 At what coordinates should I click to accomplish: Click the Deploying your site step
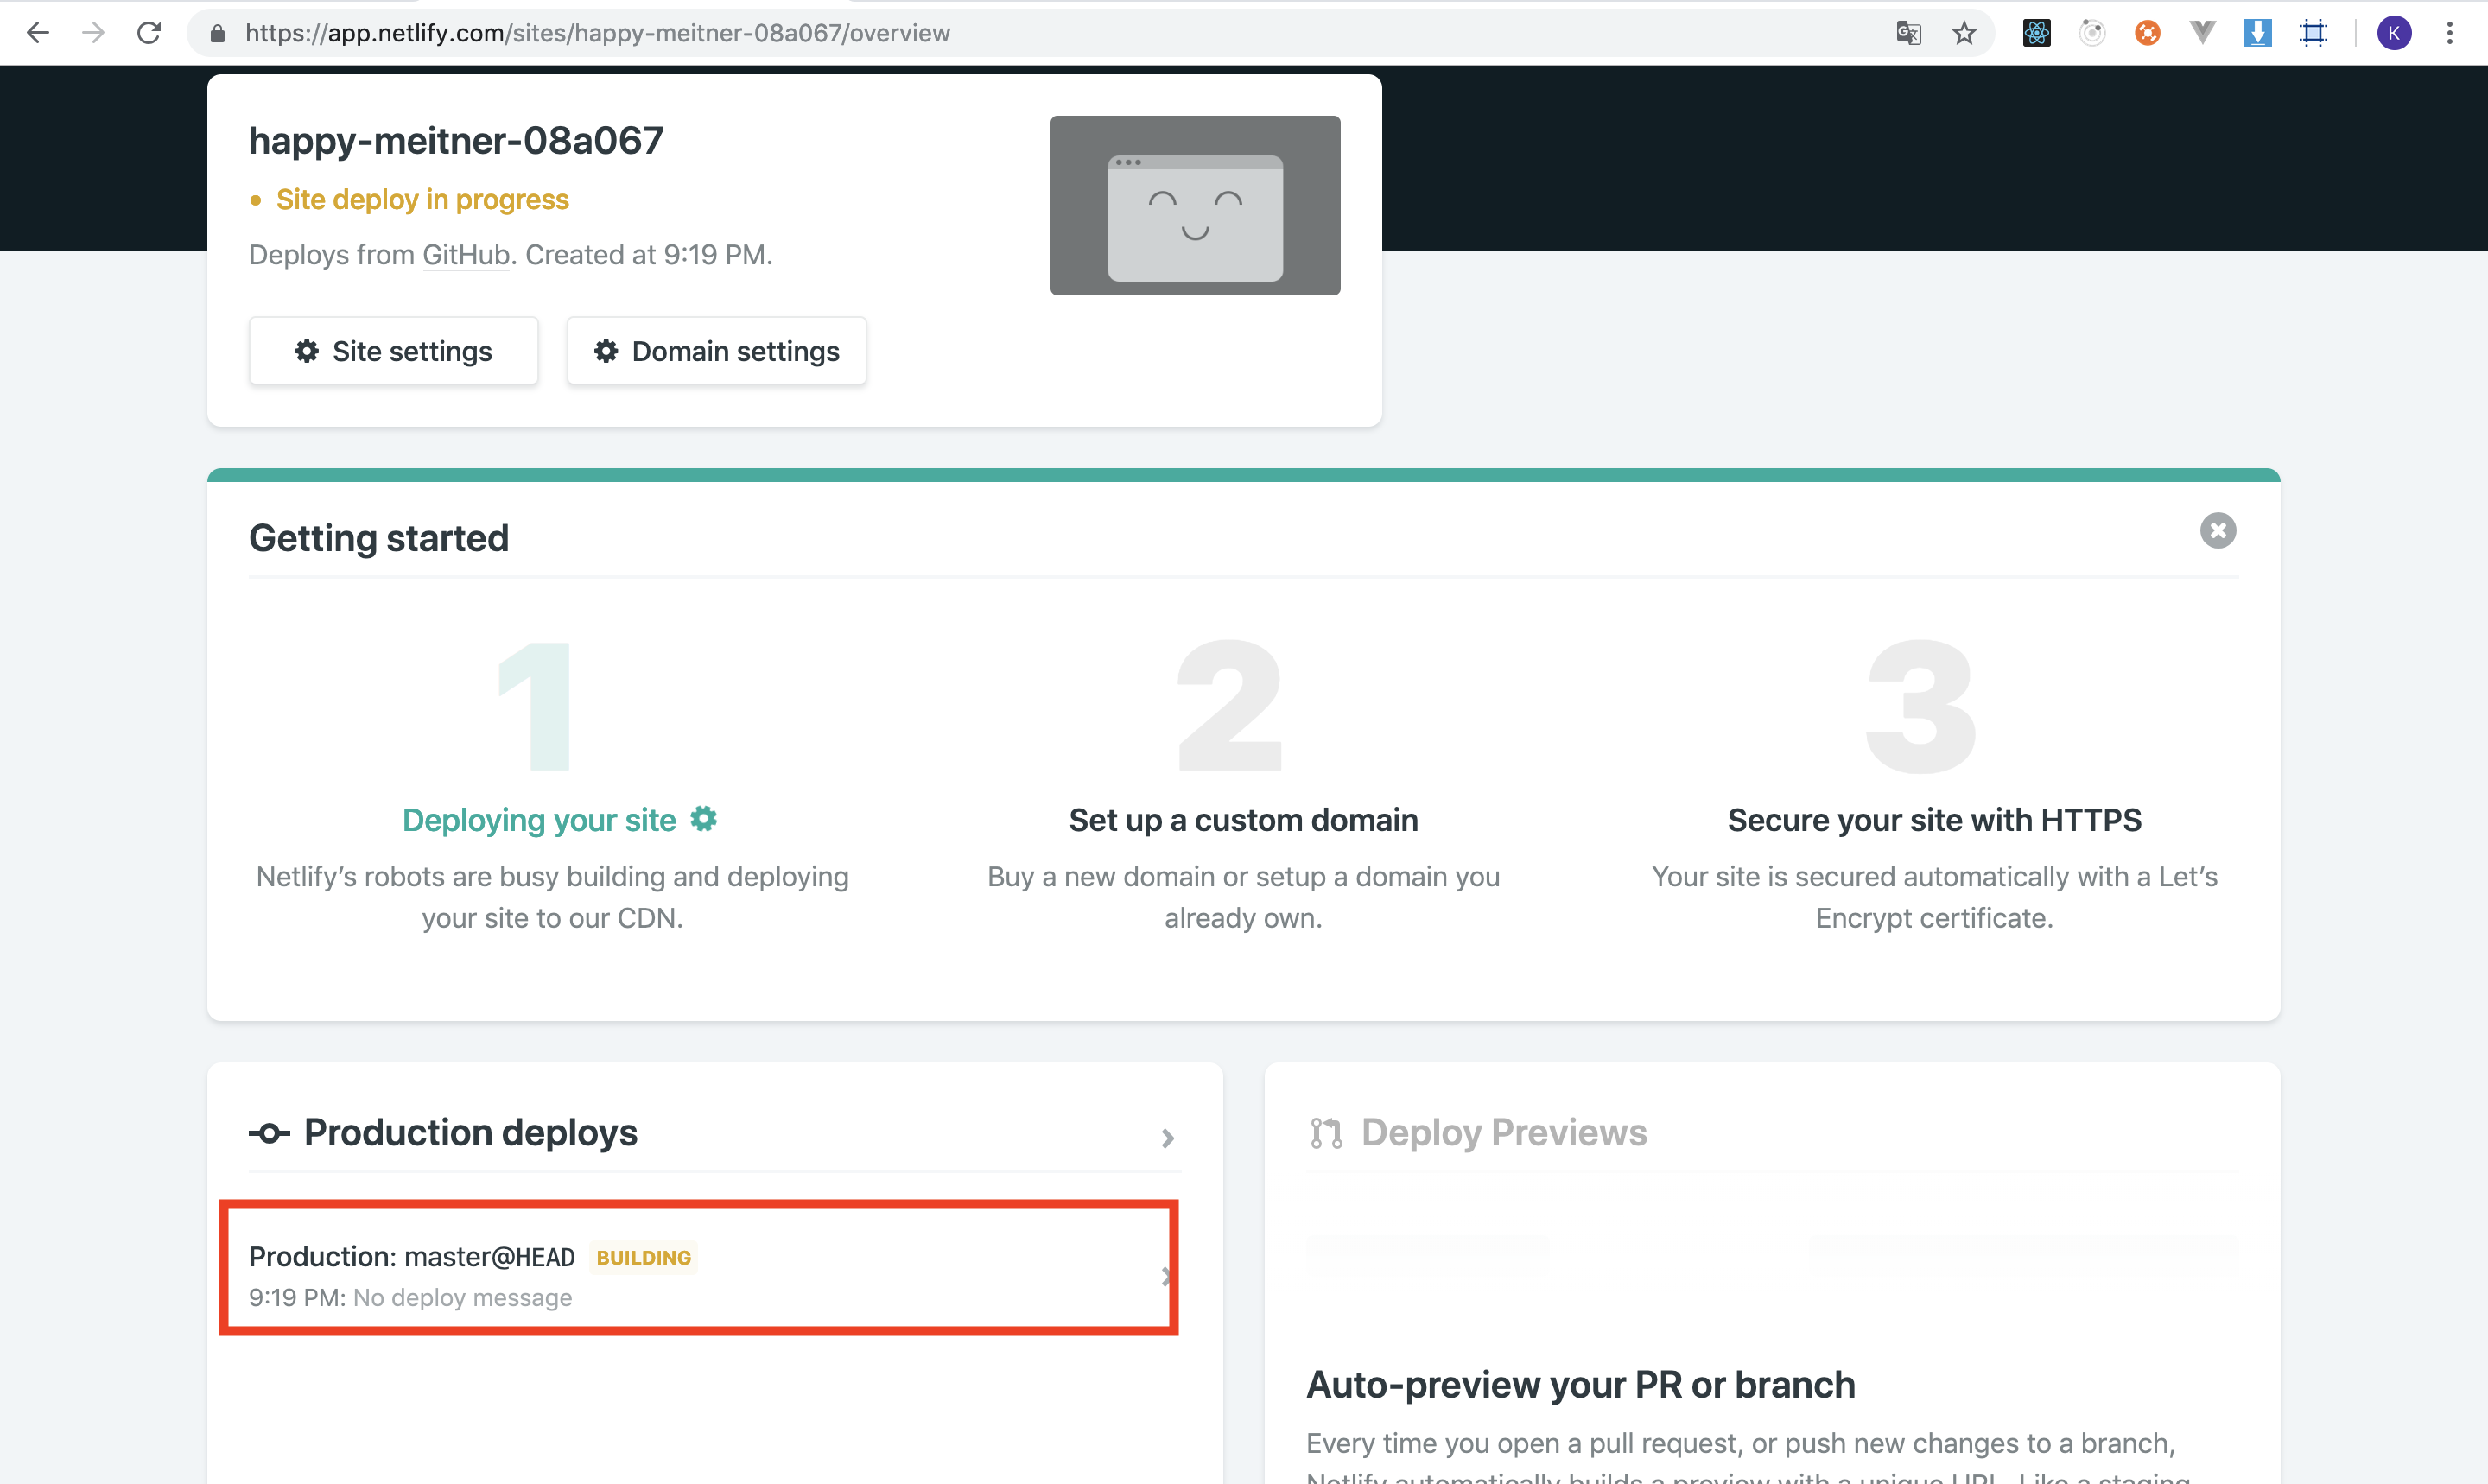[539, 820]
